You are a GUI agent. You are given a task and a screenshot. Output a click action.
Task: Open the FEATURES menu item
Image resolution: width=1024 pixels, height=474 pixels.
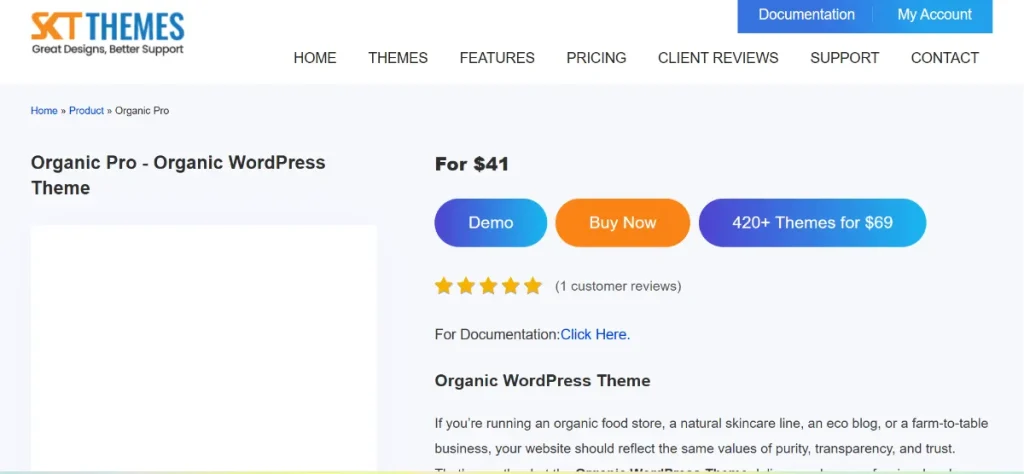pyautogui.click(x=497, y=58)
